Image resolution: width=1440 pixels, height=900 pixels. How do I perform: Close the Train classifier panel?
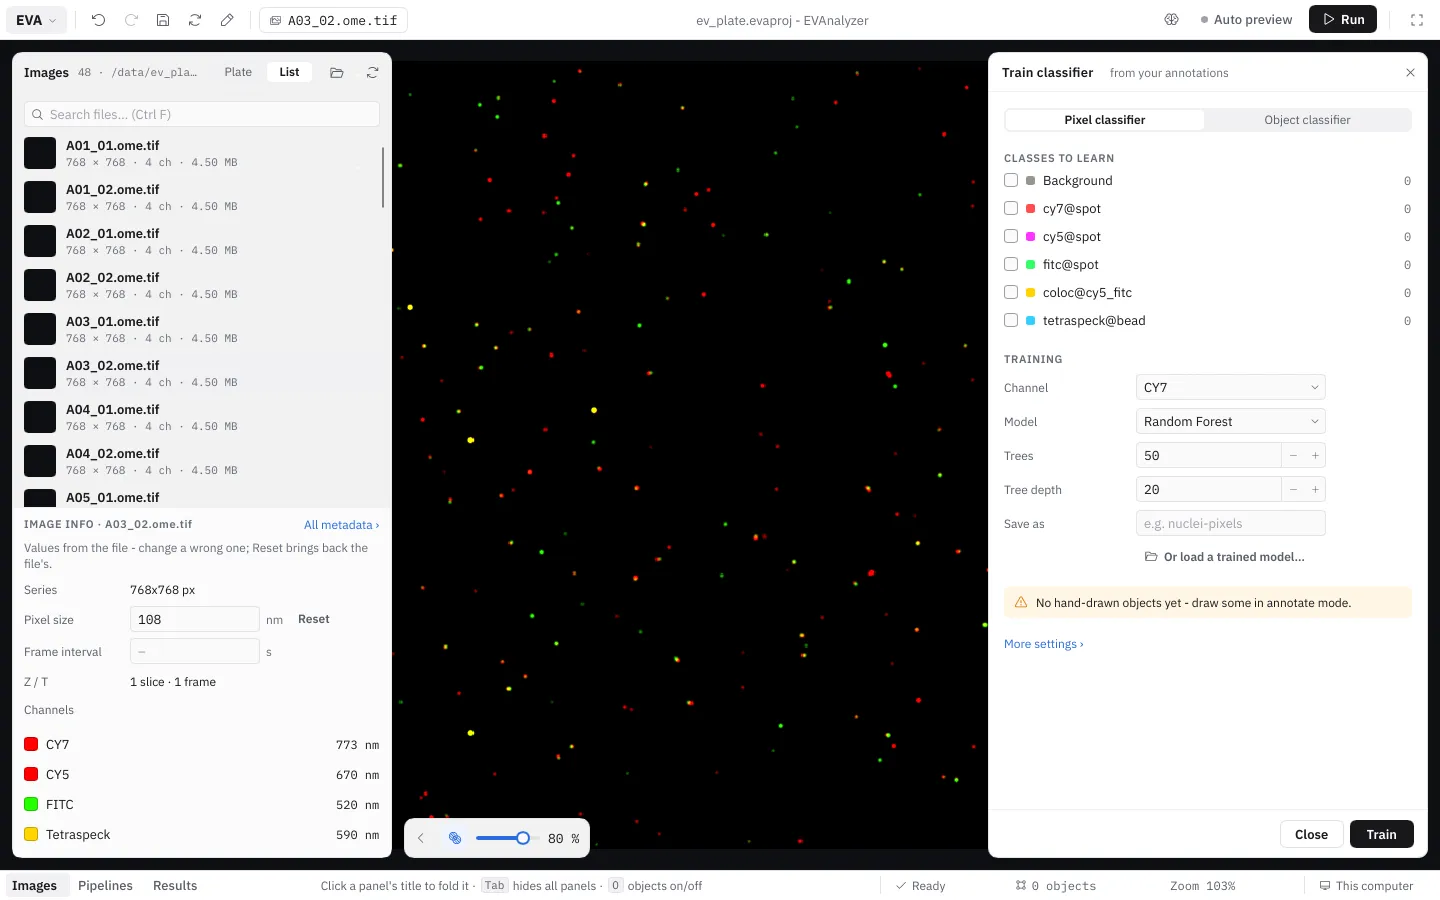[1410, 73]
